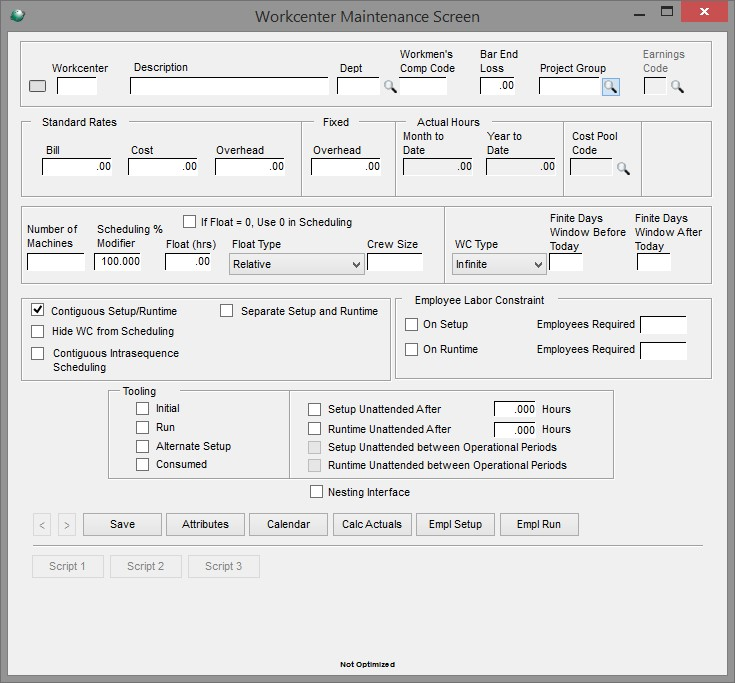Click the application globe icon in title bar
Viewport: 735px width, 683px height.
(x=17, y=16)
